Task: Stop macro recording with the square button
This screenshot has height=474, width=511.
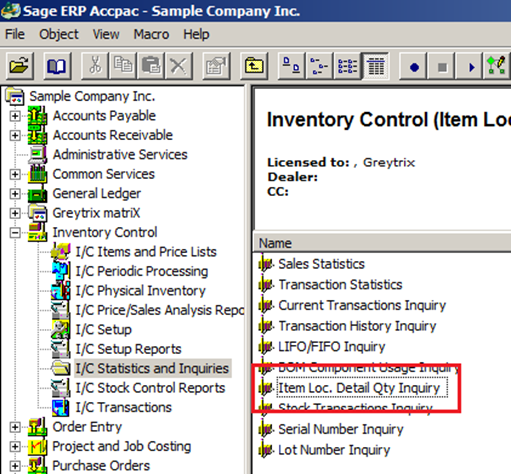Action: pyautogui.click(x=442, y=67)
